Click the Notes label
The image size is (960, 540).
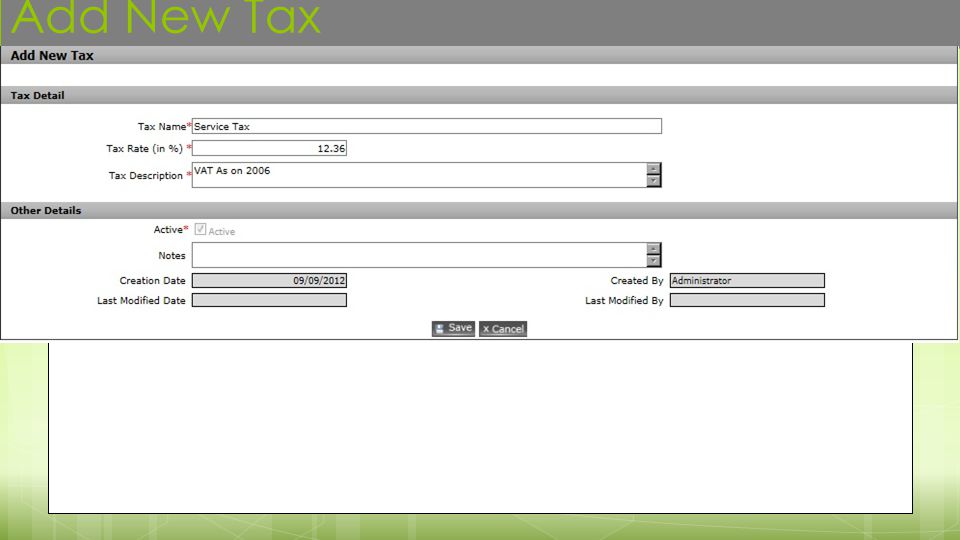[172, 255]
